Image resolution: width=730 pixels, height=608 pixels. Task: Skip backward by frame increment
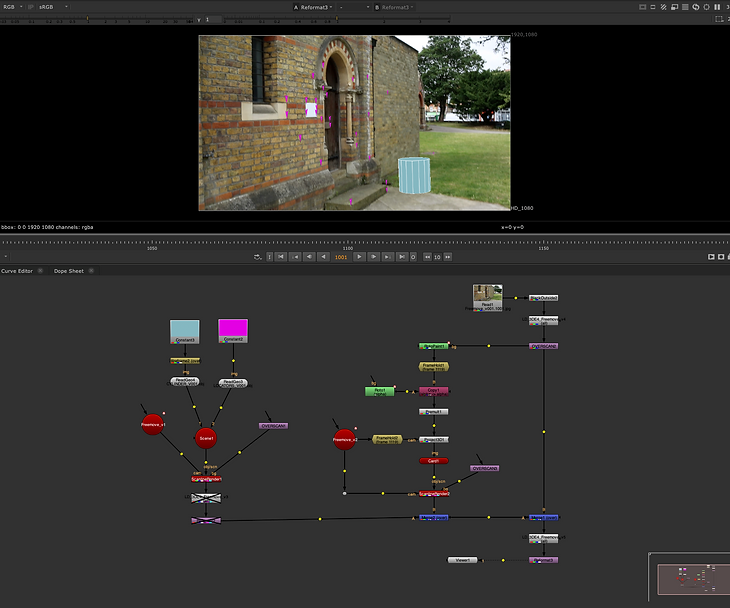[427, 257]
